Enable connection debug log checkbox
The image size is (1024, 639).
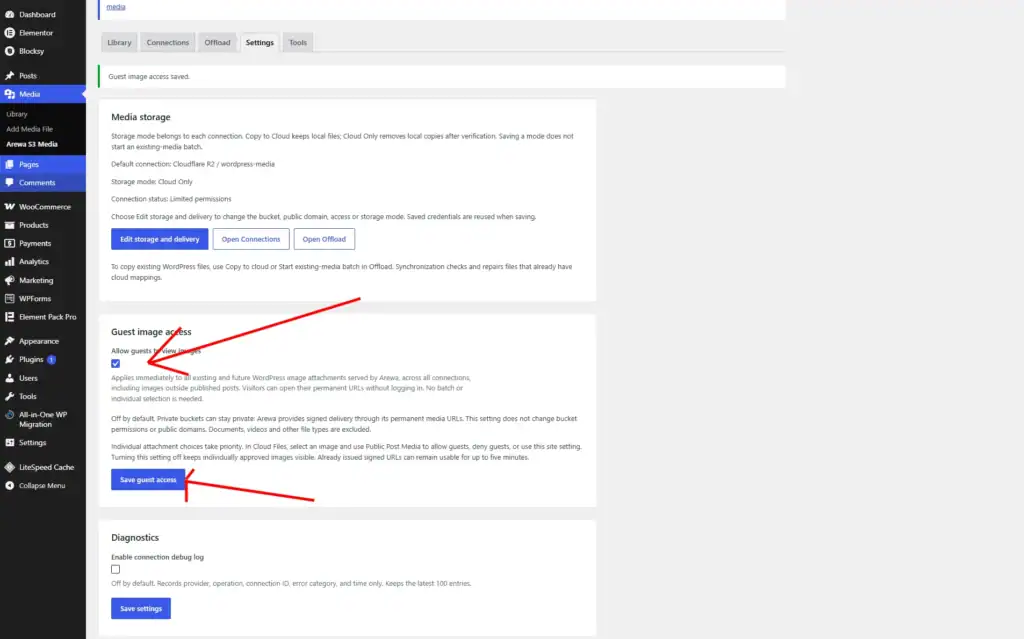116,569
